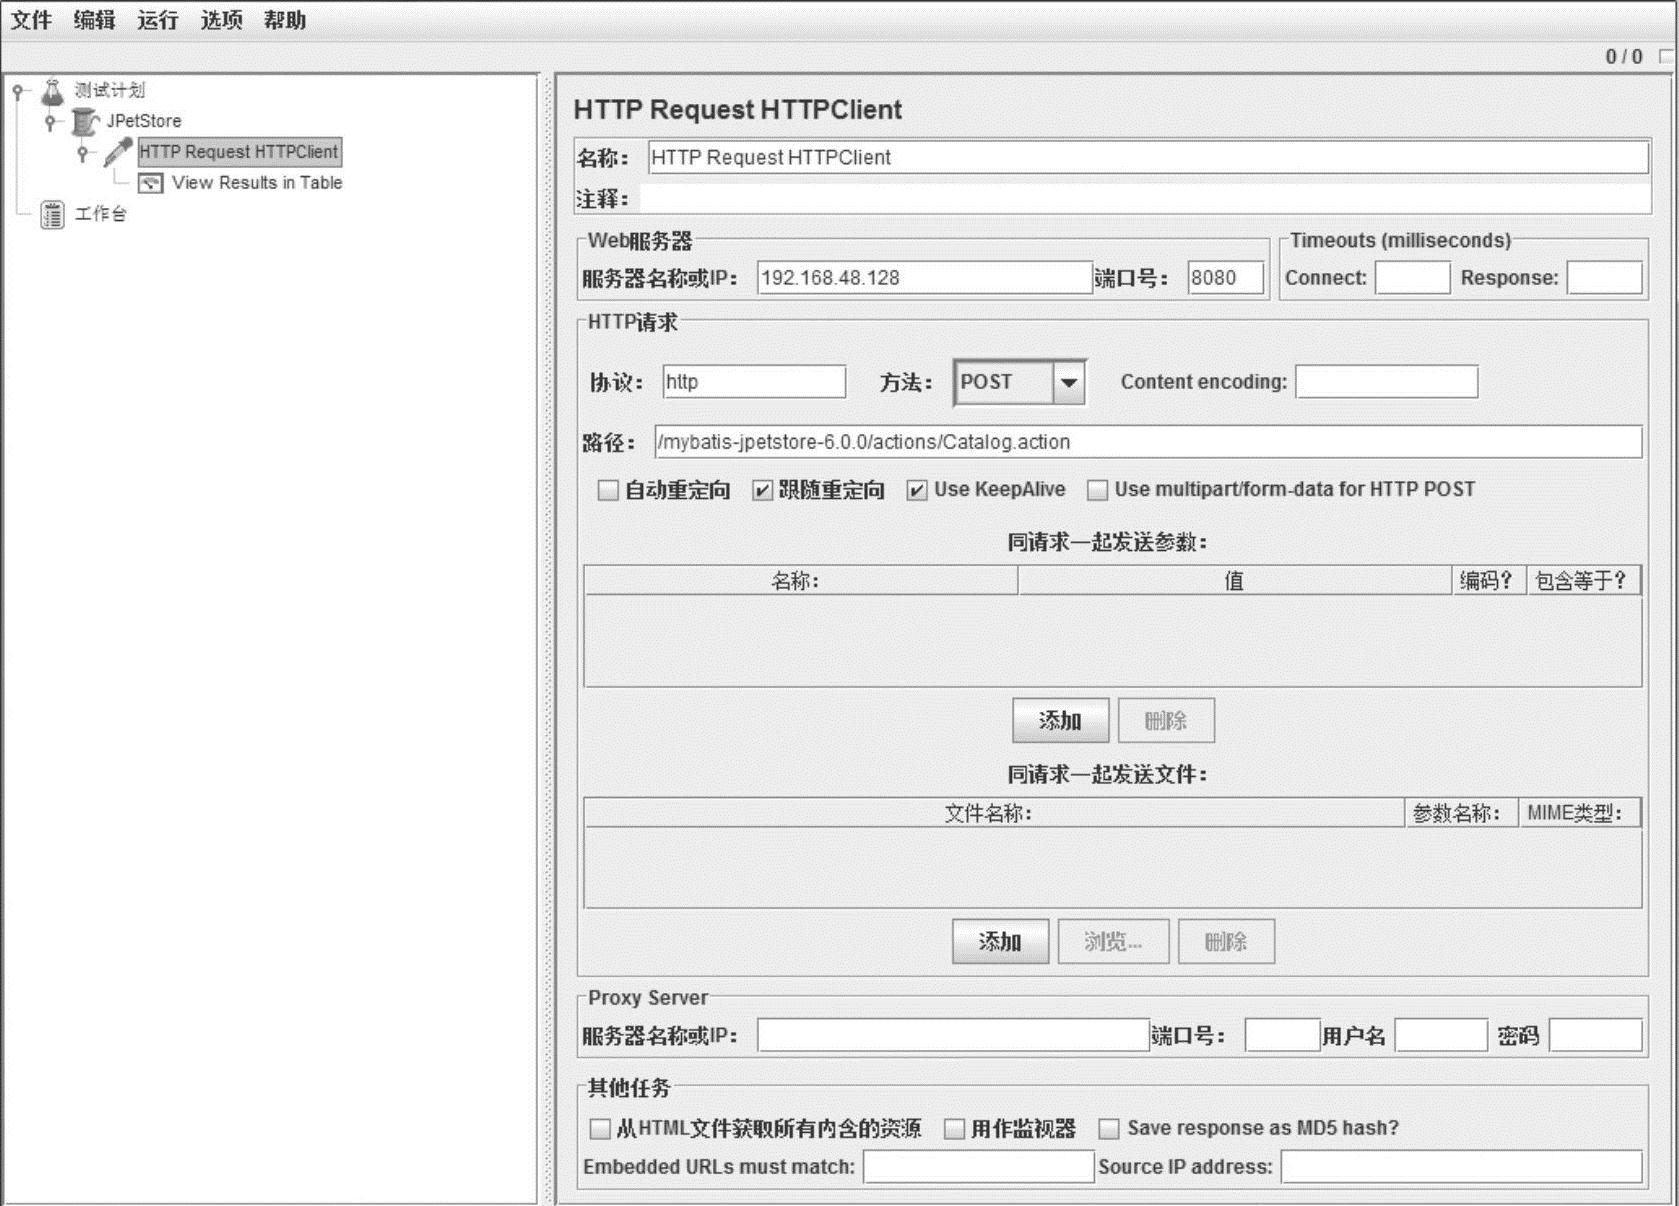
Task: Click 添加 button under request parameters
Action: 1060,720
